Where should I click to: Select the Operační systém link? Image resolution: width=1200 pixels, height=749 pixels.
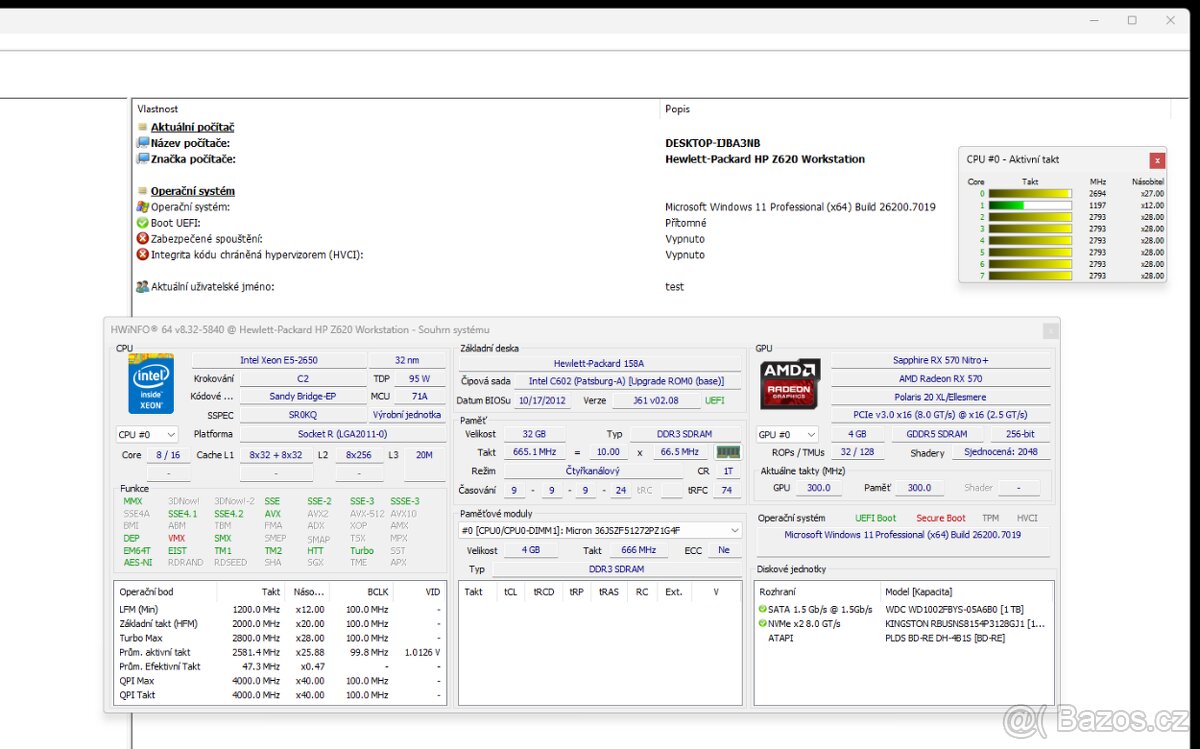tap(192, 191)
